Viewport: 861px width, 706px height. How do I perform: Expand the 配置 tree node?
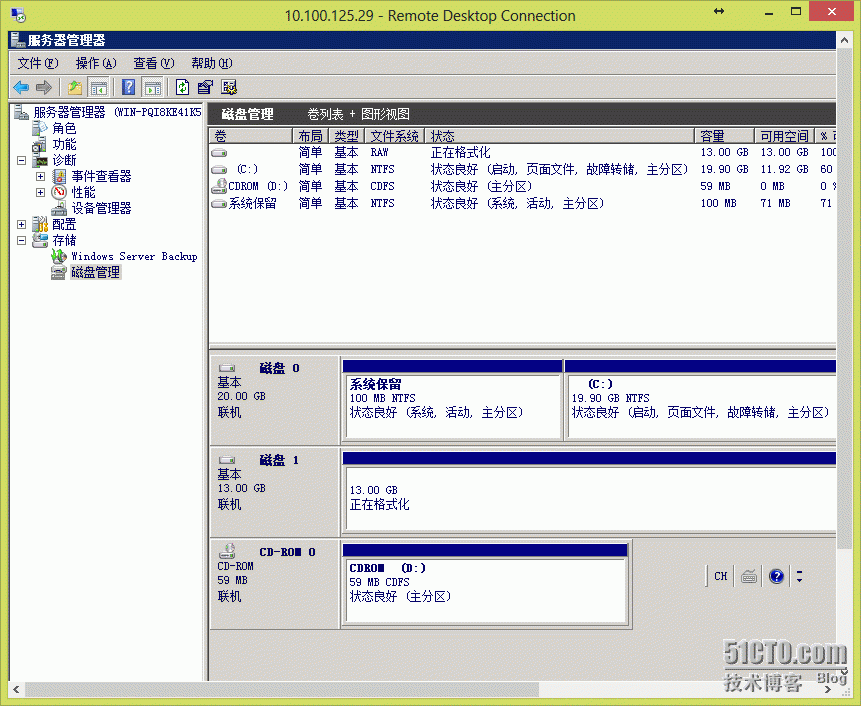[x=21, y=225]
